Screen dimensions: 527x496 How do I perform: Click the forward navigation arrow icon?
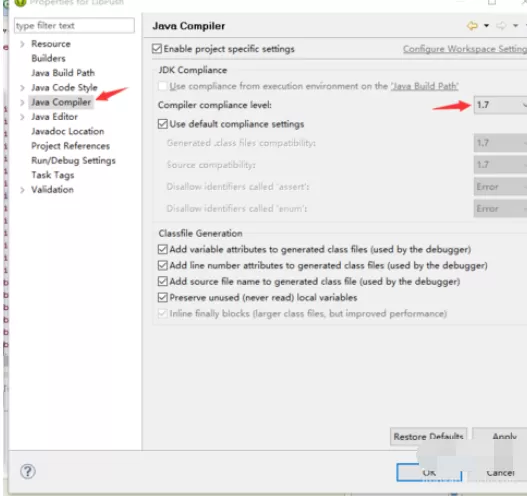[501, 26]
